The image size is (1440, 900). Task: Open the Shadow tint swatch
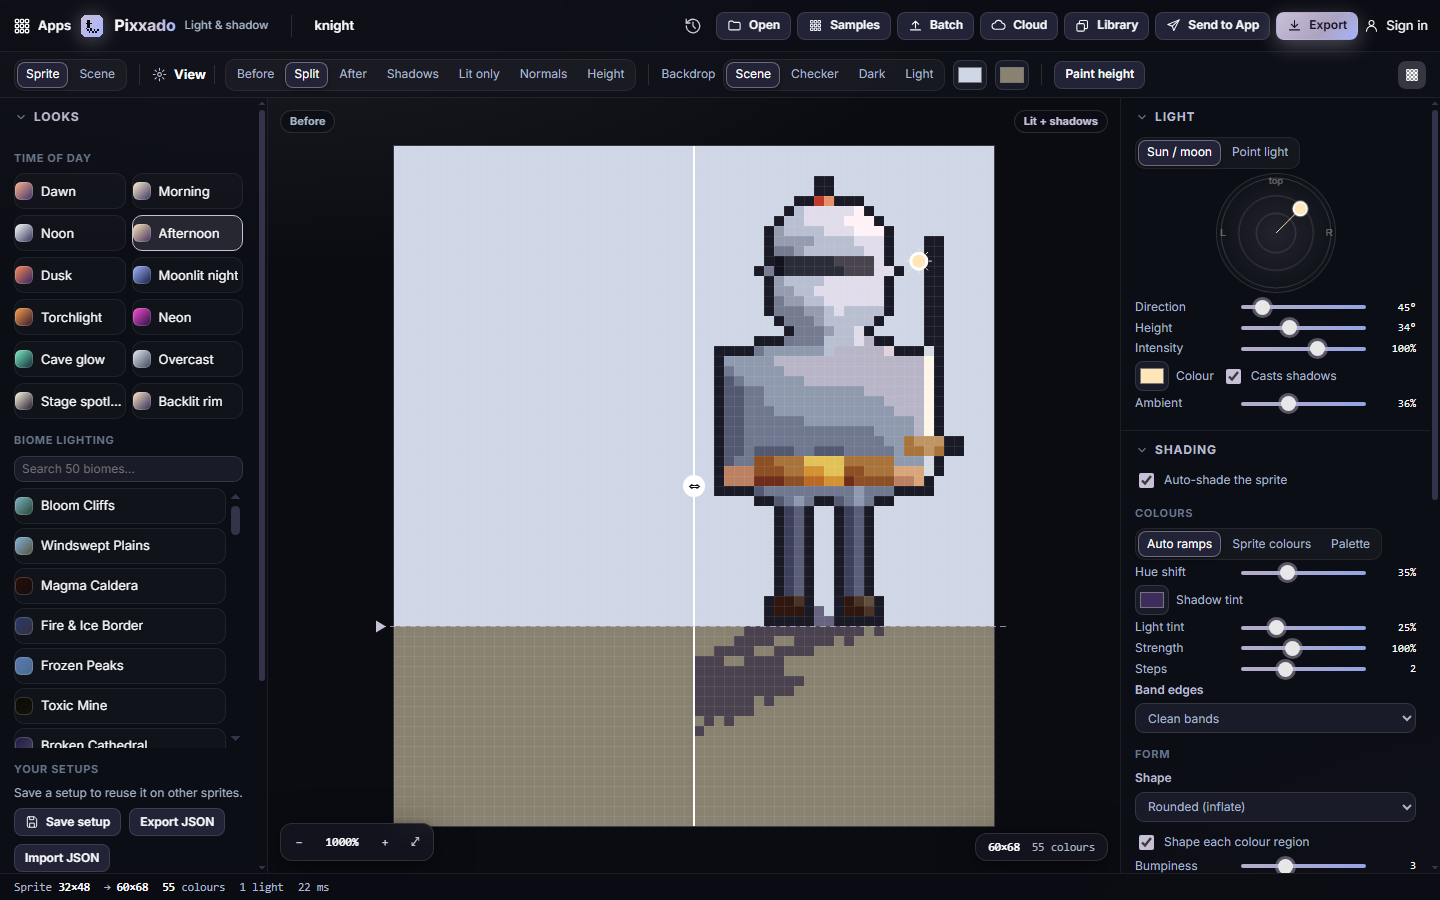point(1152,600)
